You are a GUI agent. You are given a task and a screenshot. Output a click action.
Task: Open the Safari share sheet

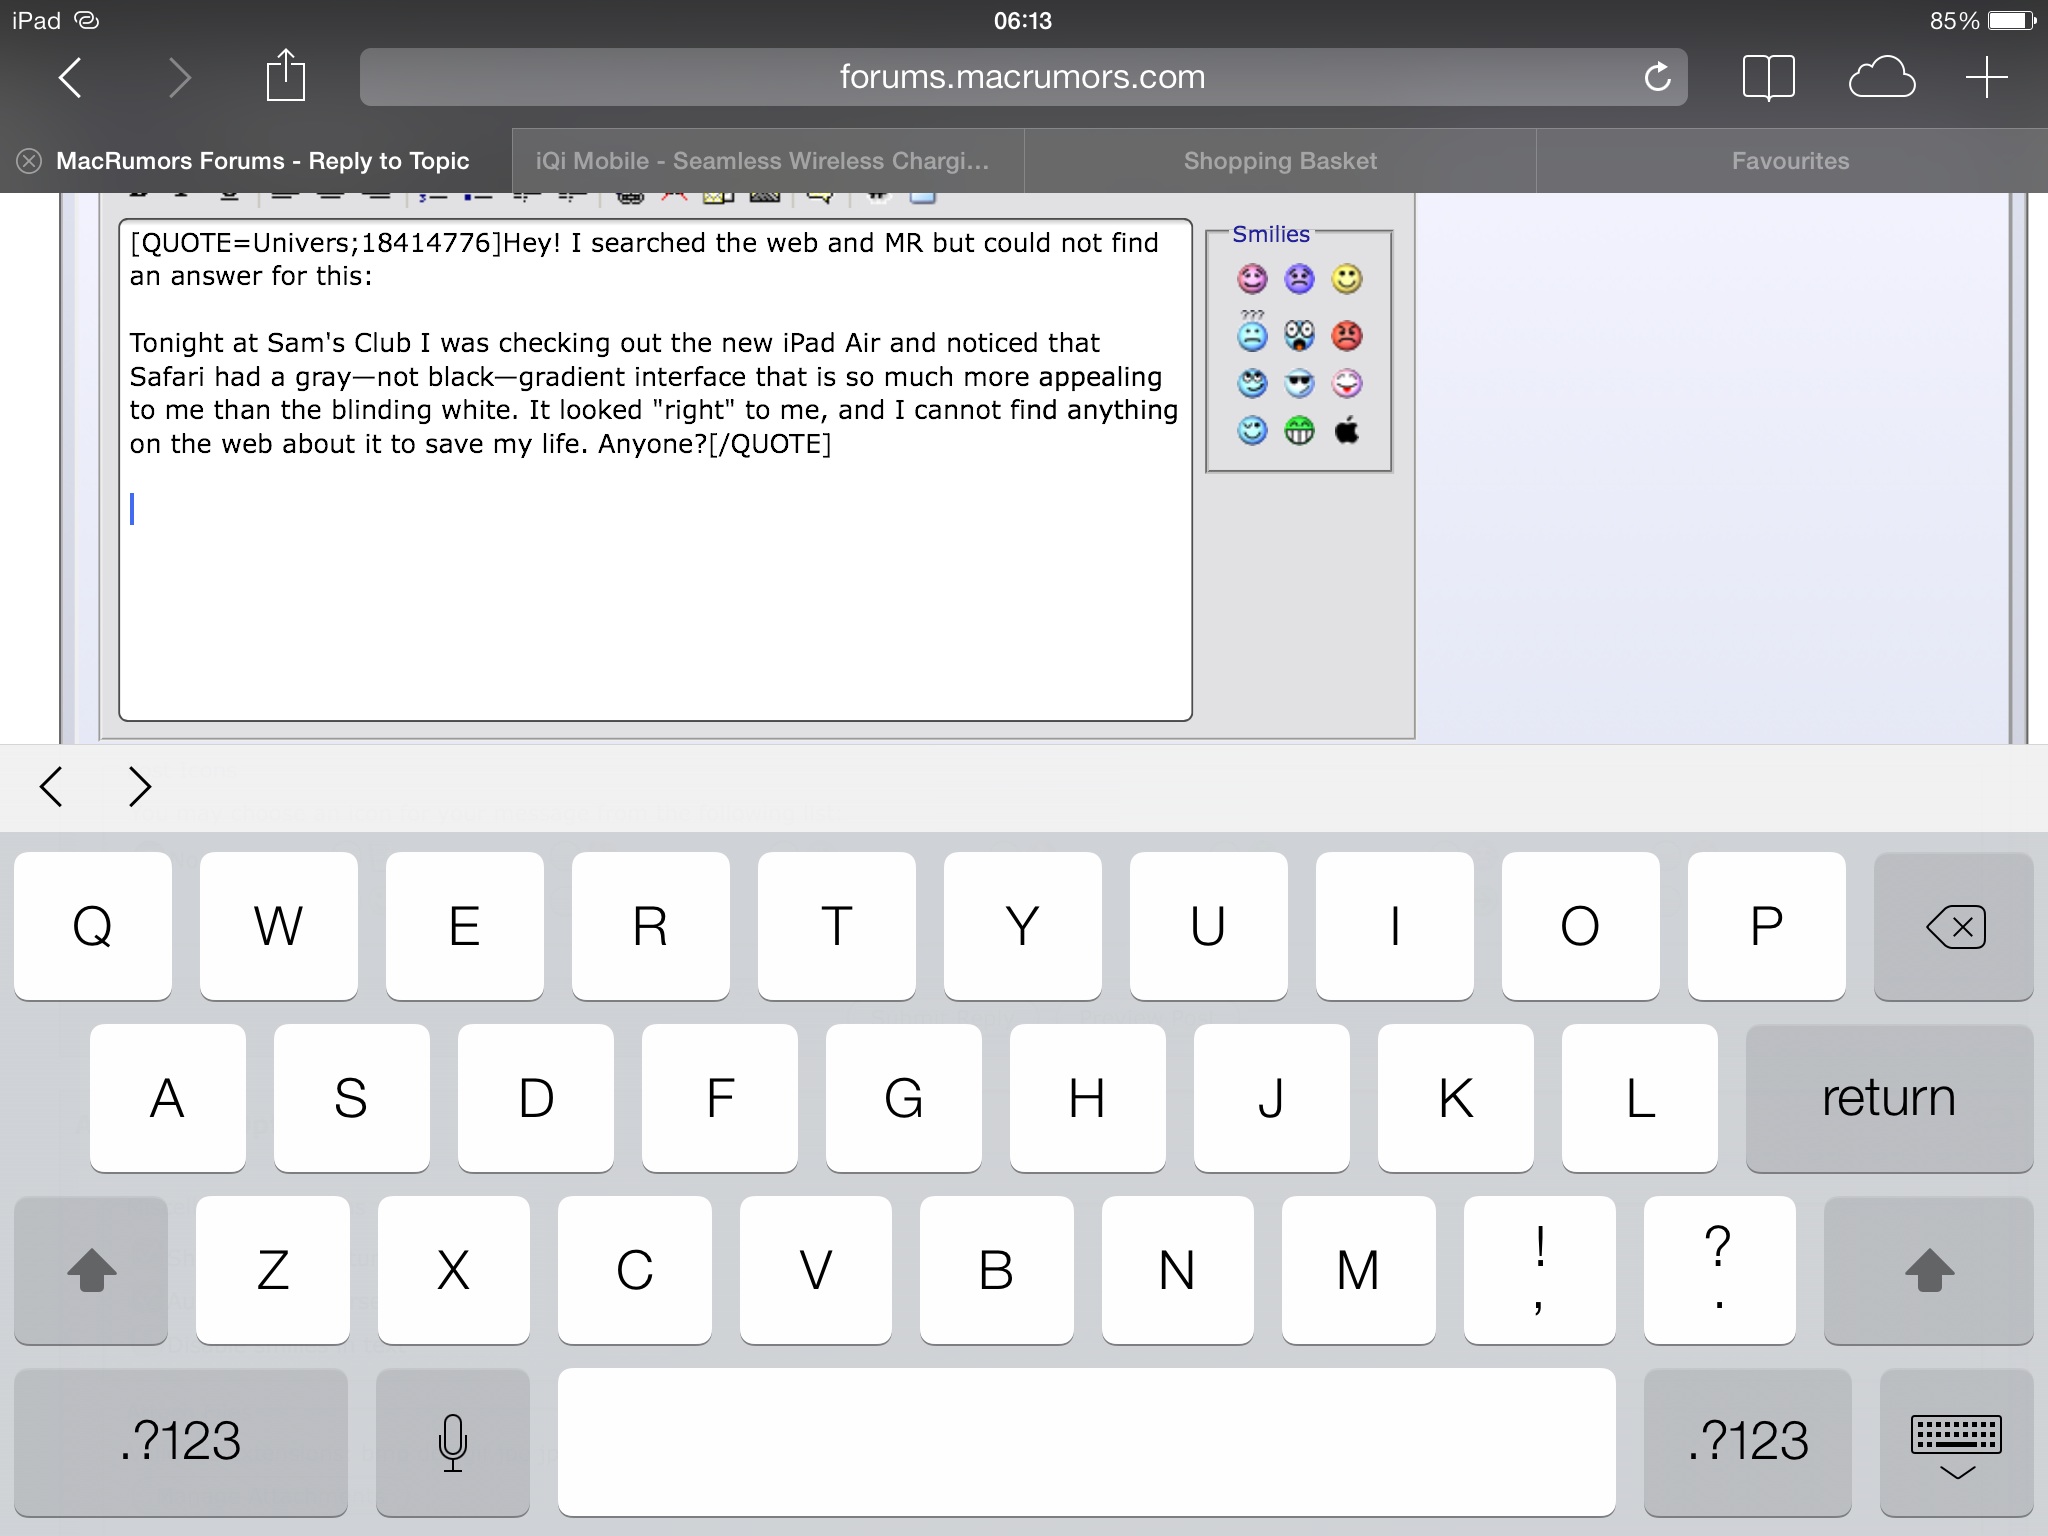(x=285, y=75)
